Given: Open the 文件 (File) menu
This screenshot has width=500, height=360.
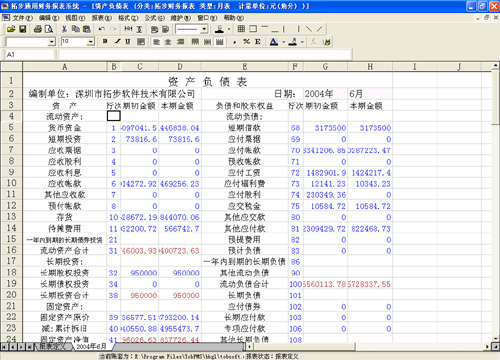Looking at the screenshot, I should click(22, 18).
